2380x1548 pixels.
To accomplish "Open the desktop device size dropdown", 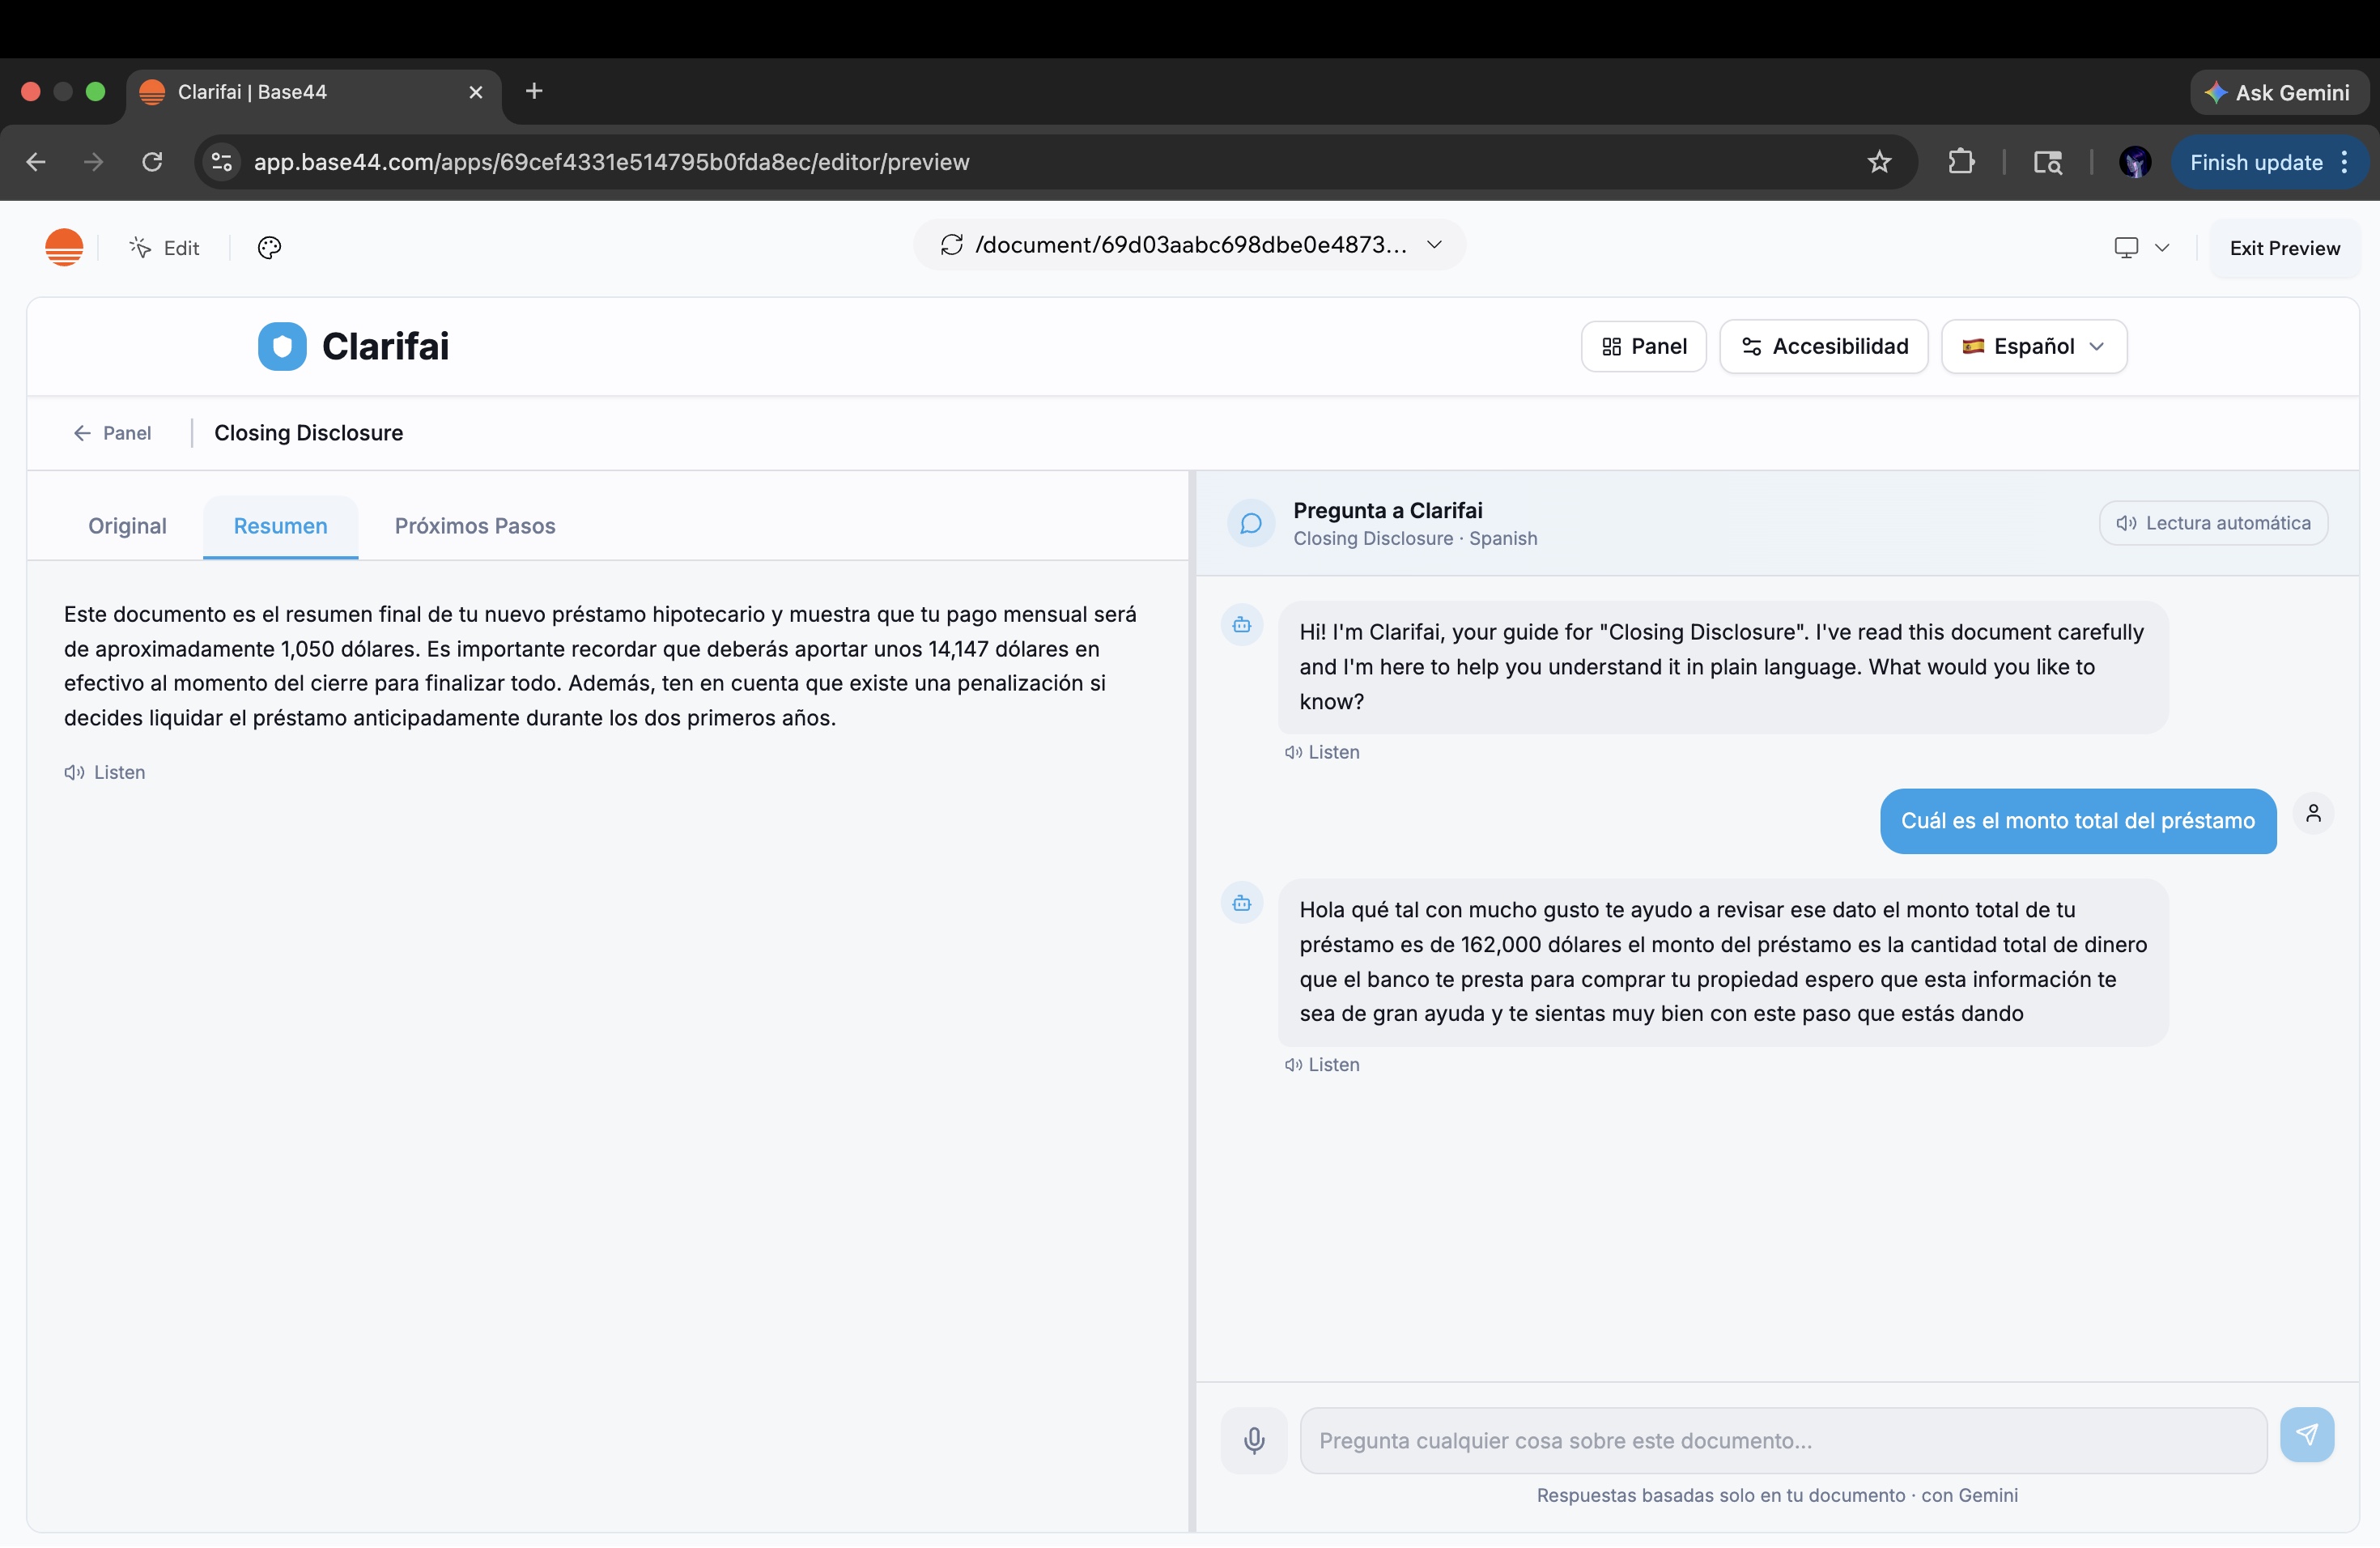I will 2140,247.
